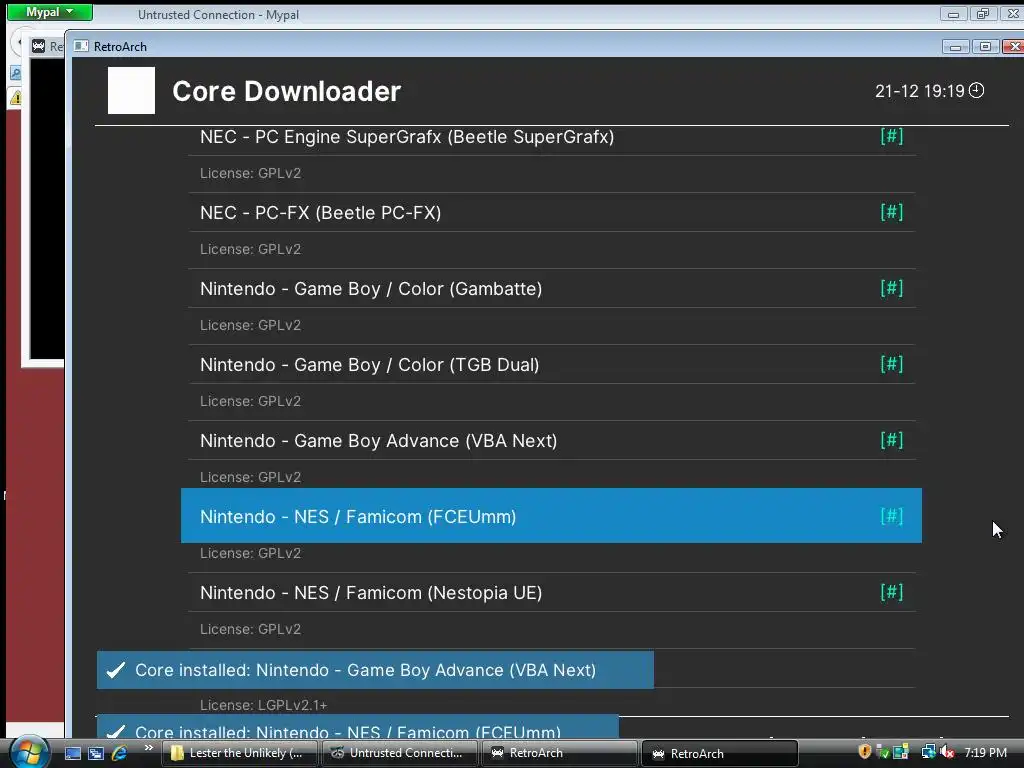Switch to active RetroArch taskbar item
Image resolution: width=1024 pixels, height=768 pixels.
pyautogui.click(x=720, y=753)
